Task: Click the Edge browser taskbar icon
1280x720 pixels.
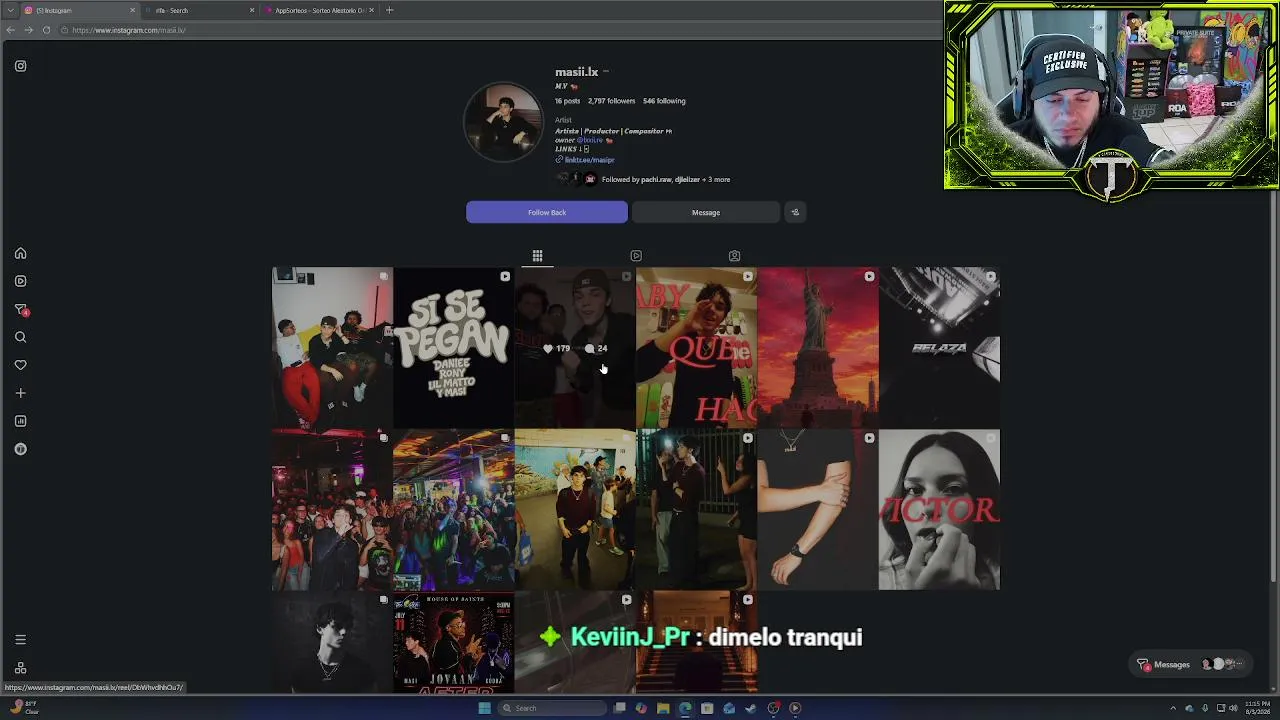Action: click(x=685, y=708)
